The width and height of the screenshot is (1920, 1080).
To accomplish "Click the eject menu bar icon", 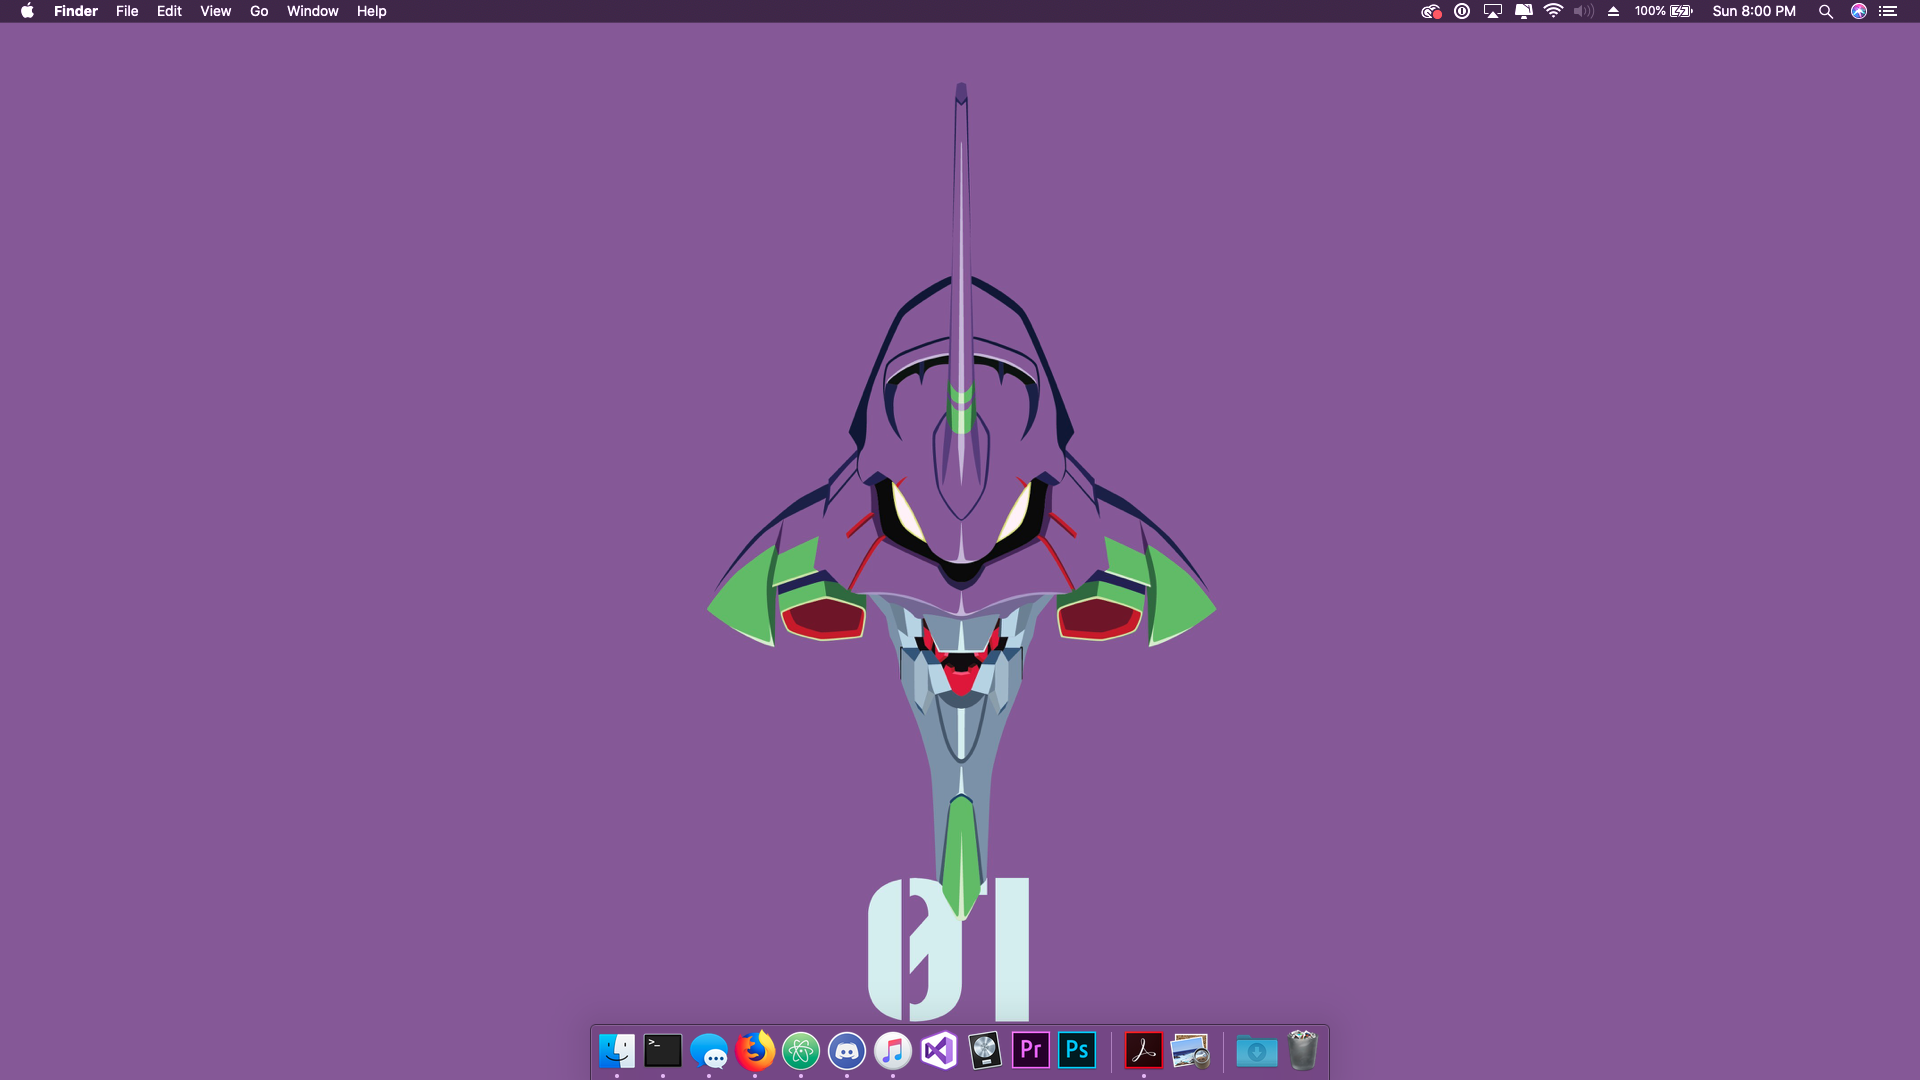I will pos(1613,11).
